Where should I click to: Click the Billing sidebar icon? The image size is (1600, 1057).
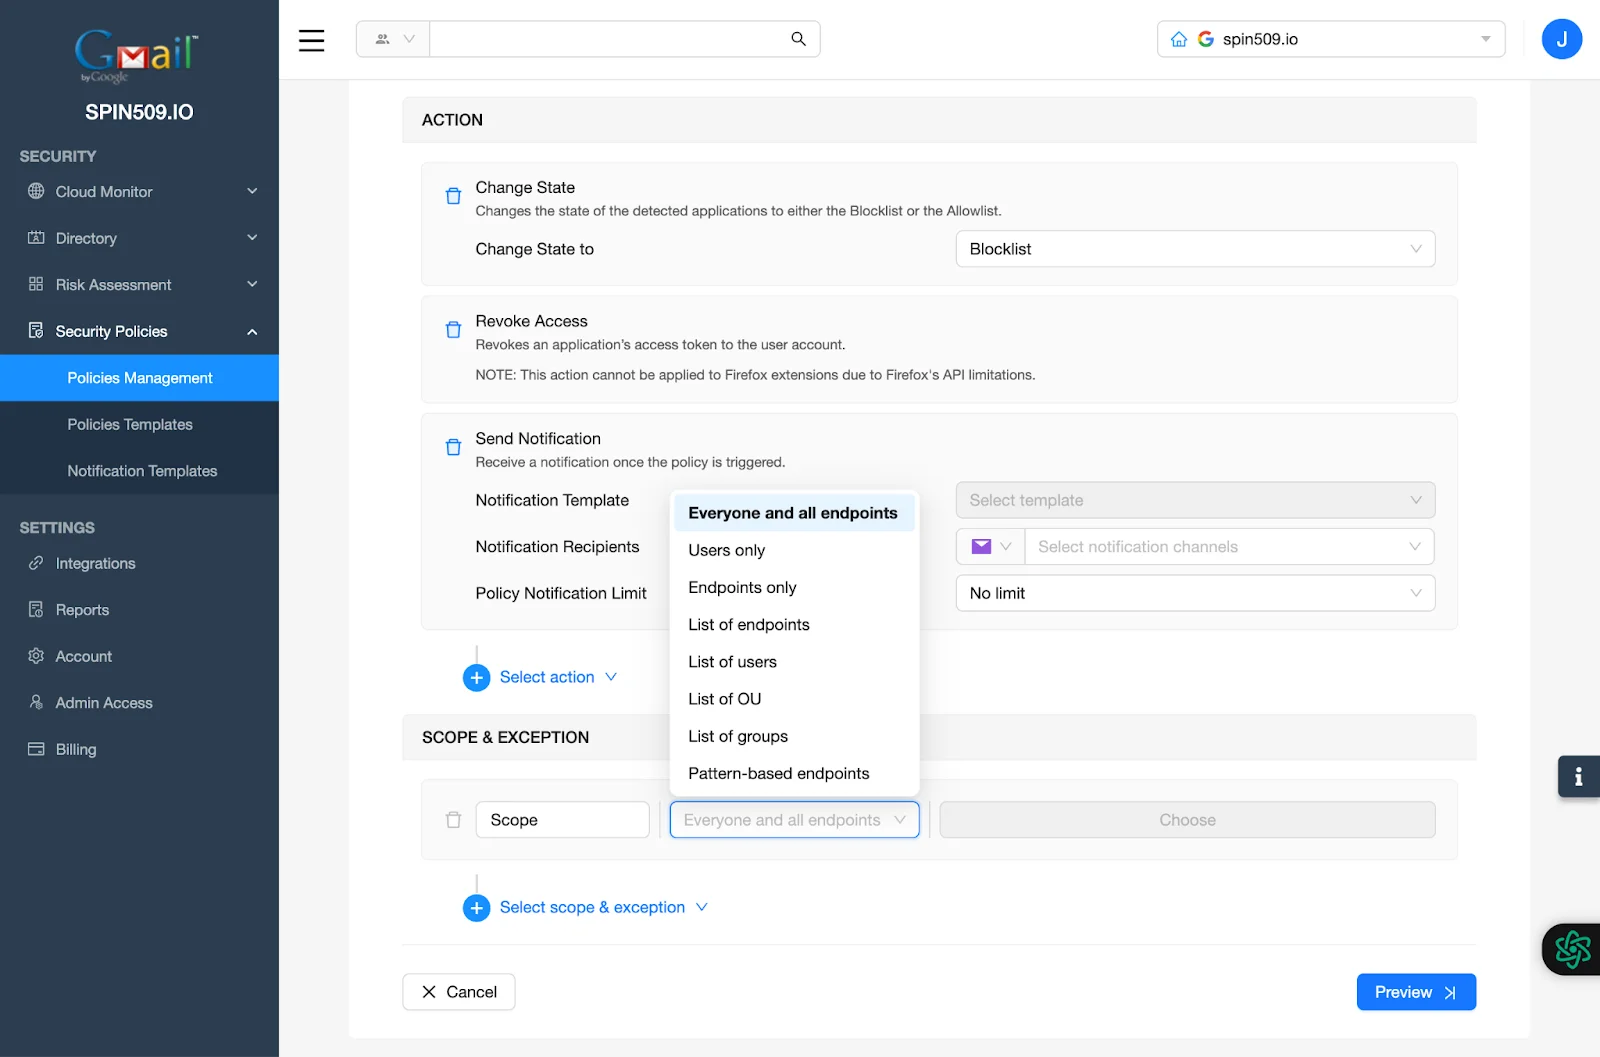36,749
